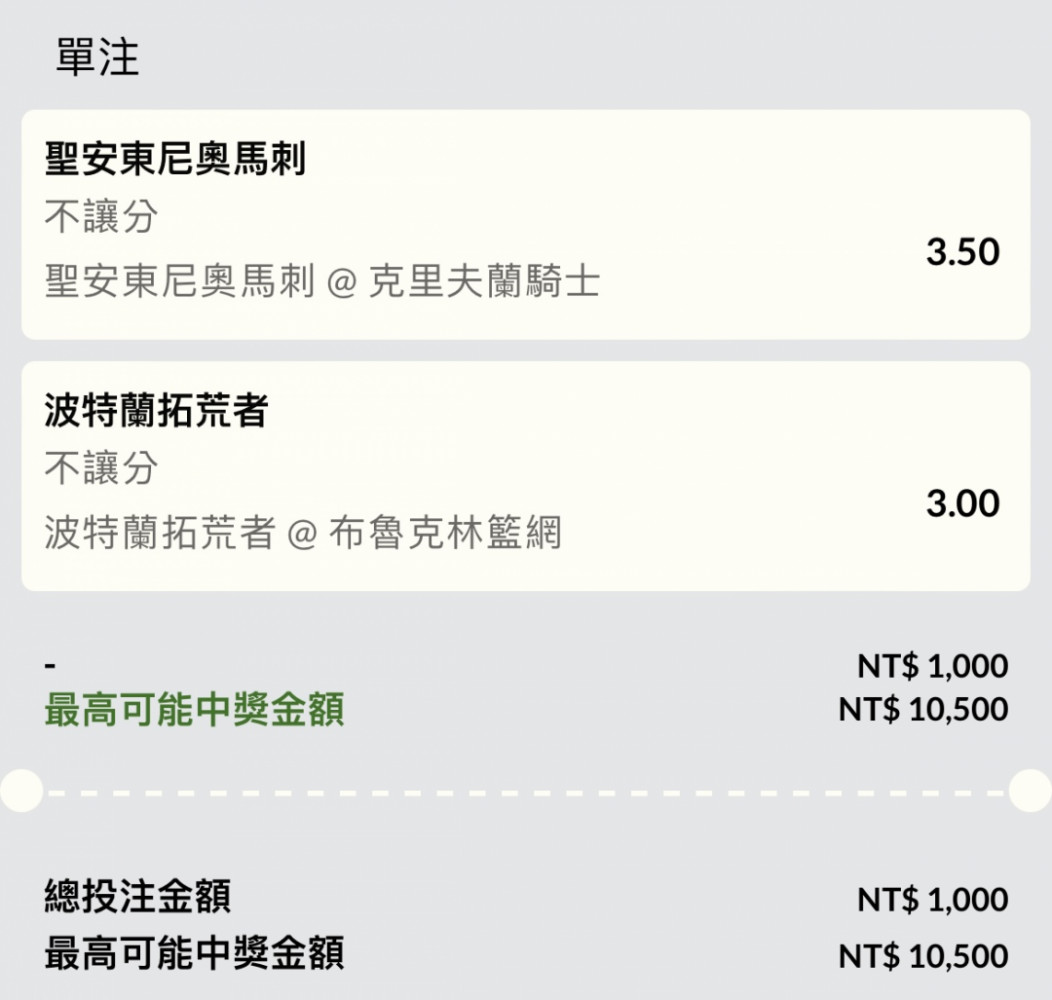Screen dimensions: 1052x1000
Task: Click the bottom NT$ 10,500 total payout
Action: click(923, 956)
